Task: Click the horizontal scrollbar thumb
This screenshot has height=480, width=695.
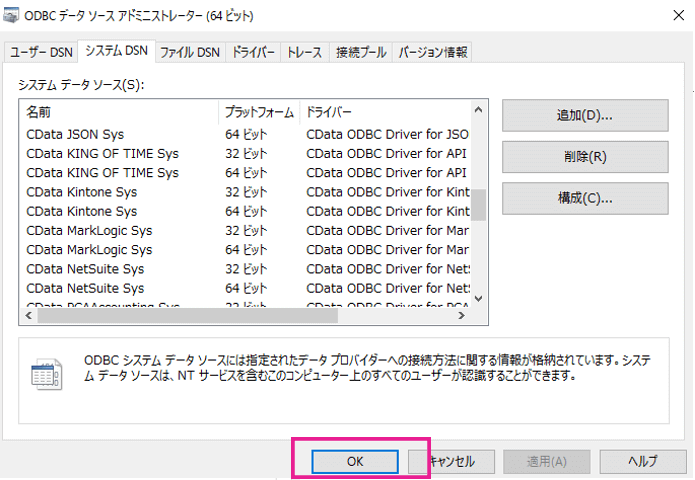Action: [x=188, y=316]
